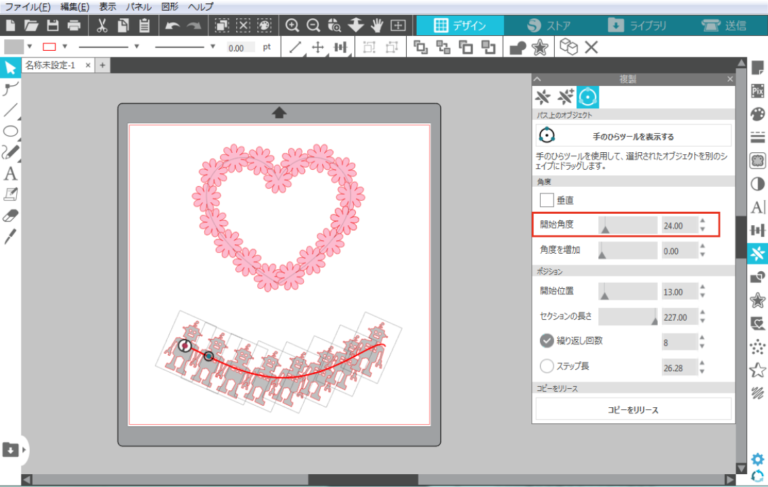Add new document tab with plus
The image size is (768, 487).
click(102, 65)
